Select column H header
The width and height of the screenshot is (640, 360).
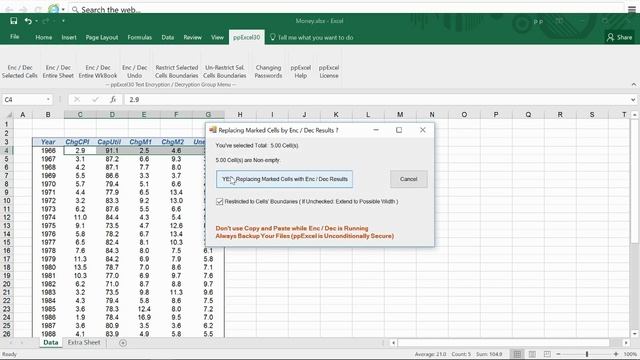click(x=240, y=115)
